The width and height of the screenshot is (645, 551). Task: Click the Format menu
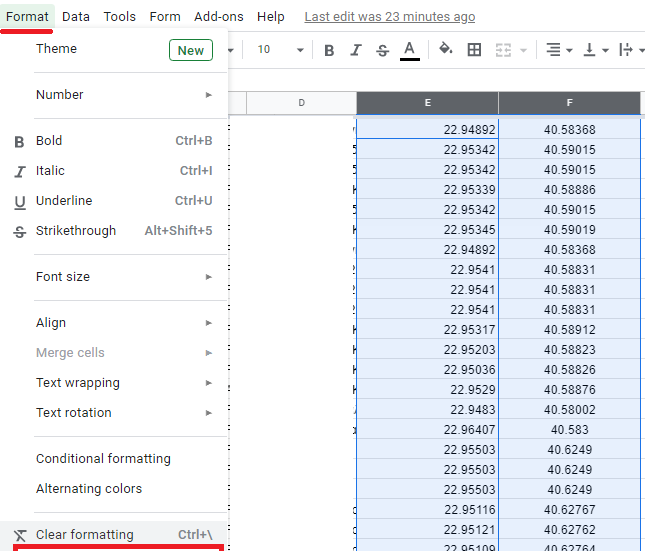pos(27,16)
